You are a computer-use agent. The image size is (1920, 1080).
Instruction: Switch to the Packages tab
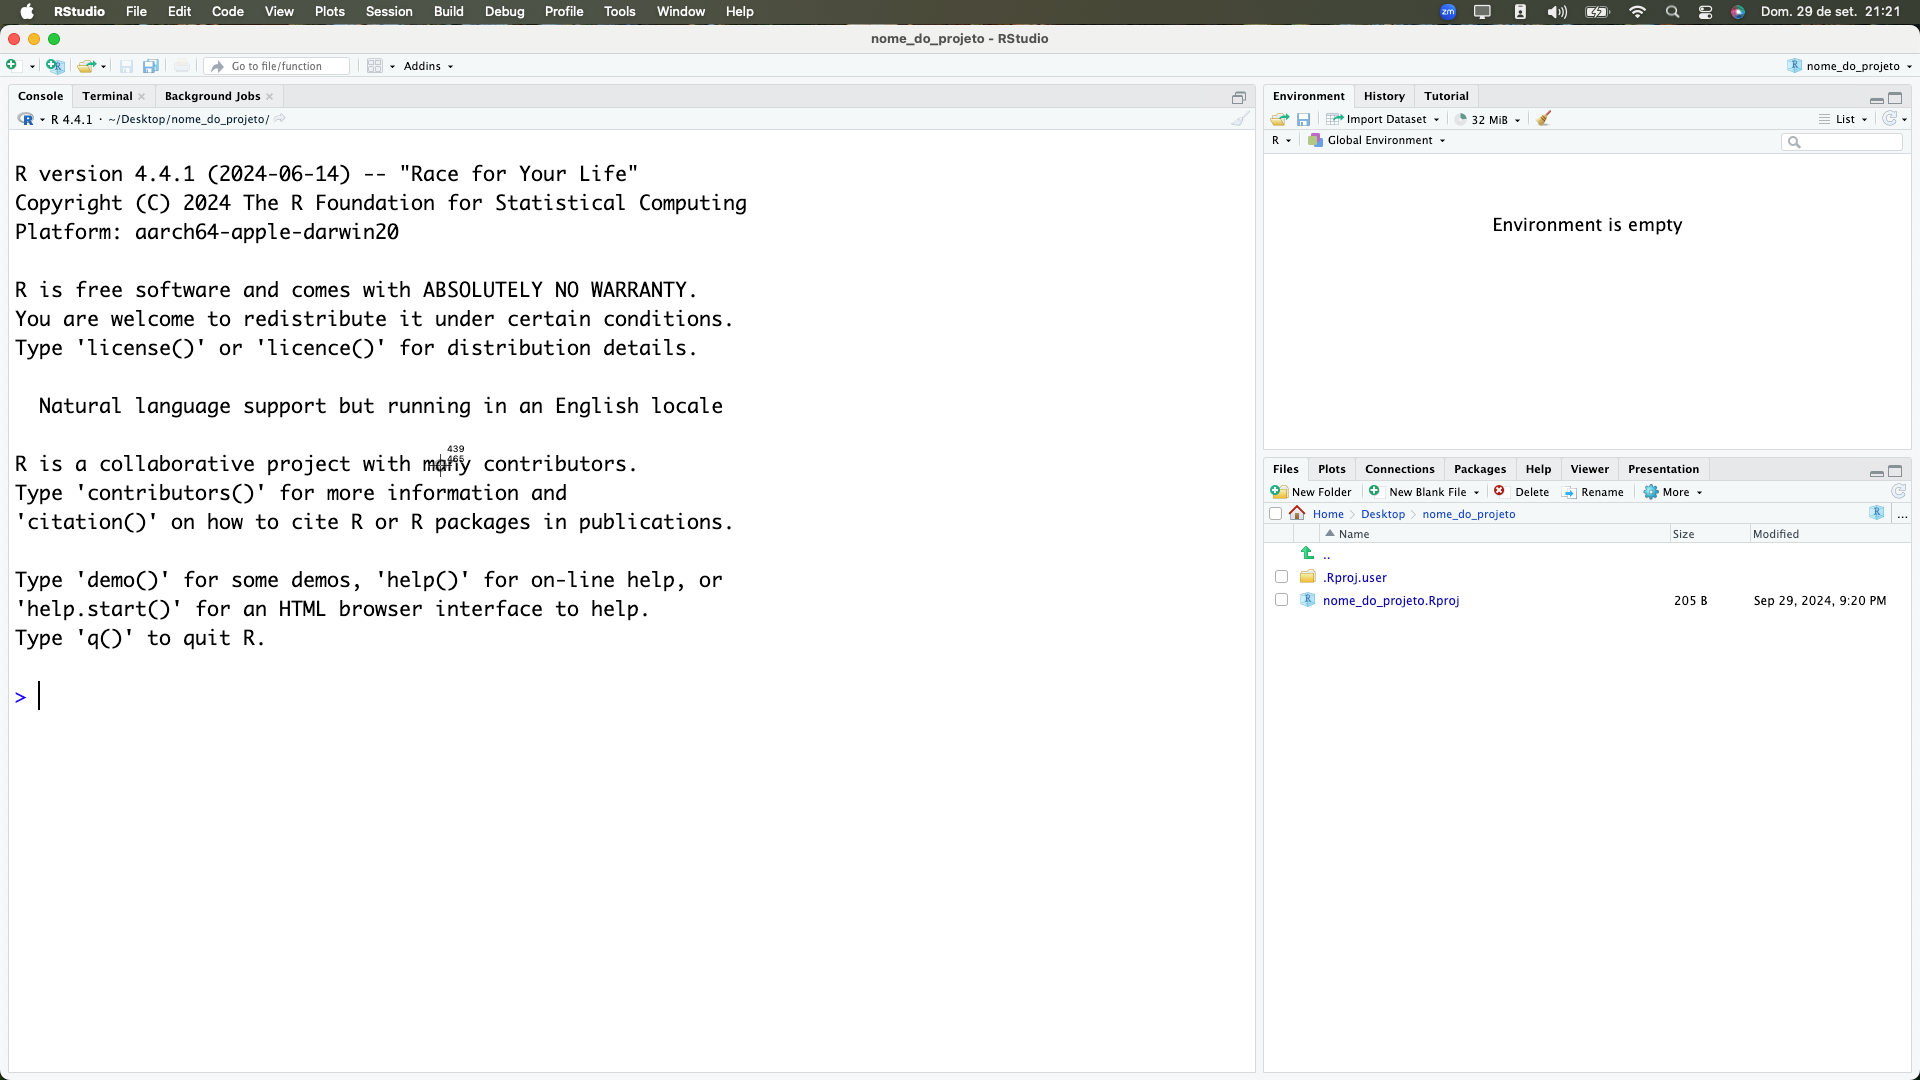pyautogui.click(x=1479, y=469)
